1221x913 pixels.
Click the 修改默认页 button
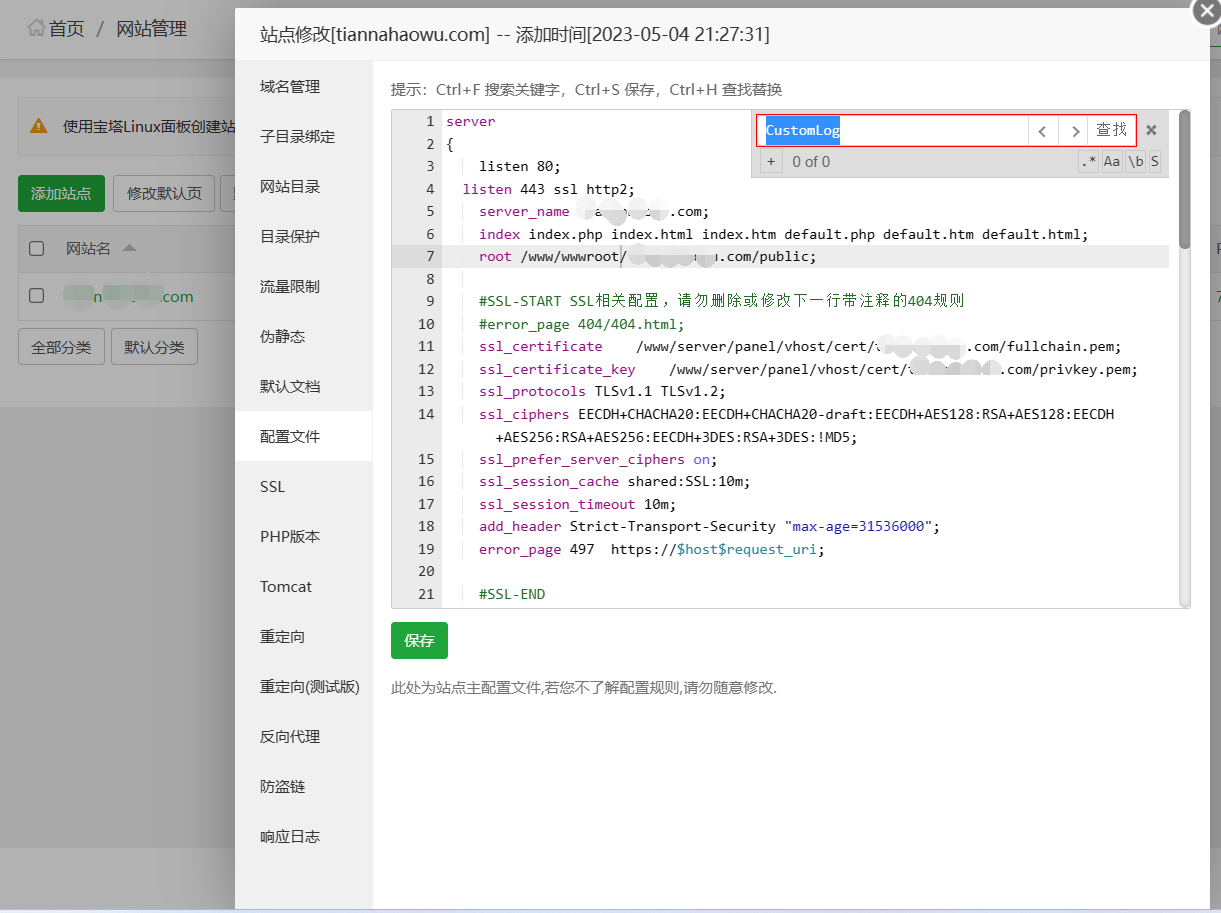(x=164, y=194)
